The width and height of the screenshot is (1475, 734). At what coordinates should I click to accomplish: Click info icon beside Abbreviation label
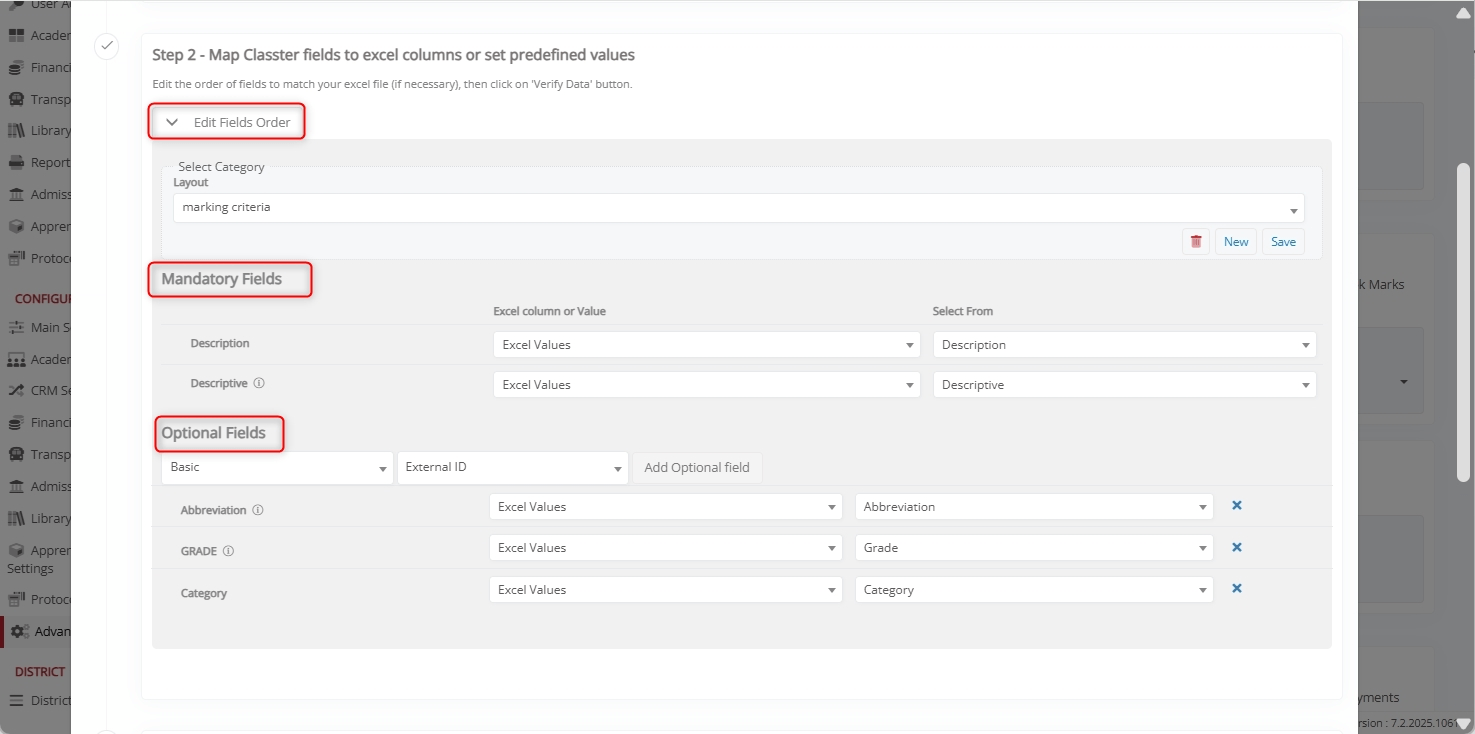click(258, 510)
